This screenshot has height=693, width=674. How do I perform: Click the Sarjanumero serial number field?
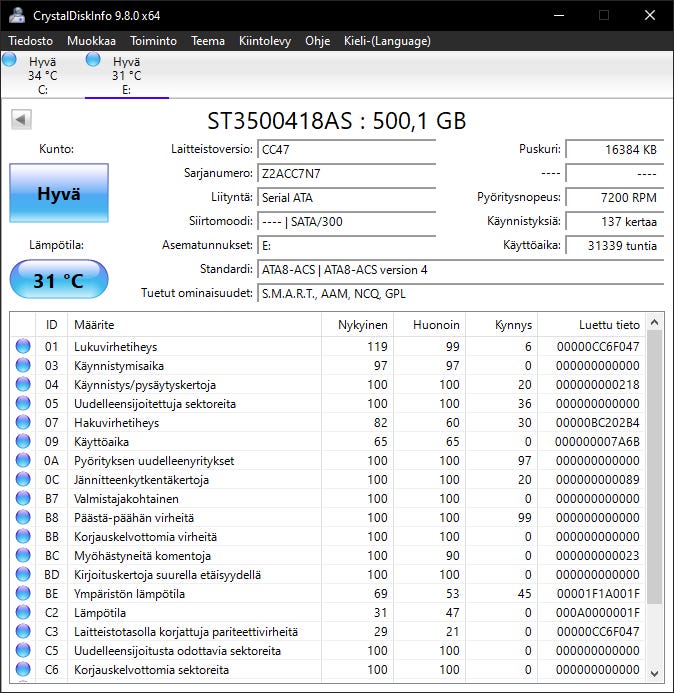click(x=346, y=174)
